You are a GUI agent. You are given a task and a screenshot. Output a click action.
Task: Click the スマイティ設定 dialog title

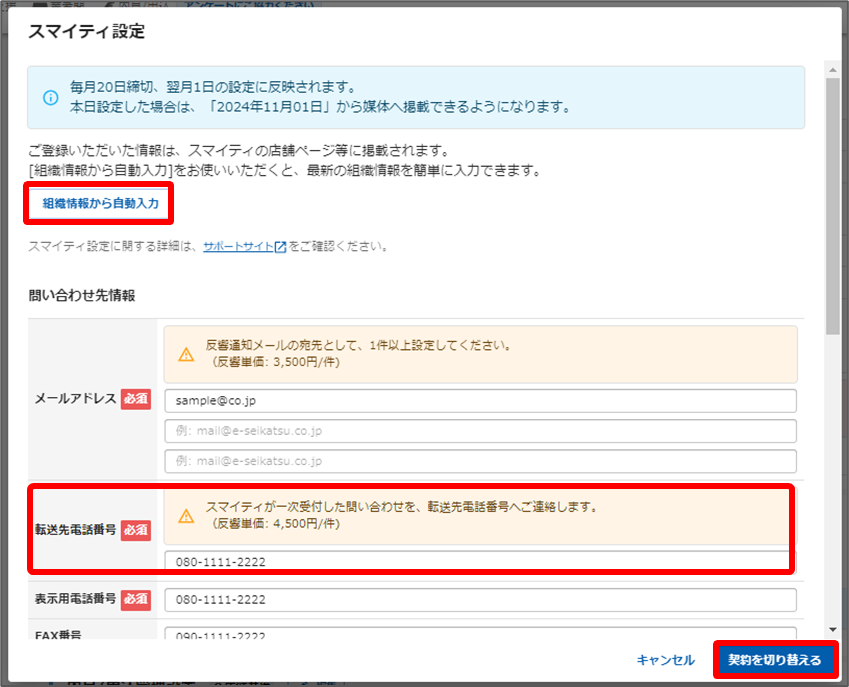(x=87, y=31)
